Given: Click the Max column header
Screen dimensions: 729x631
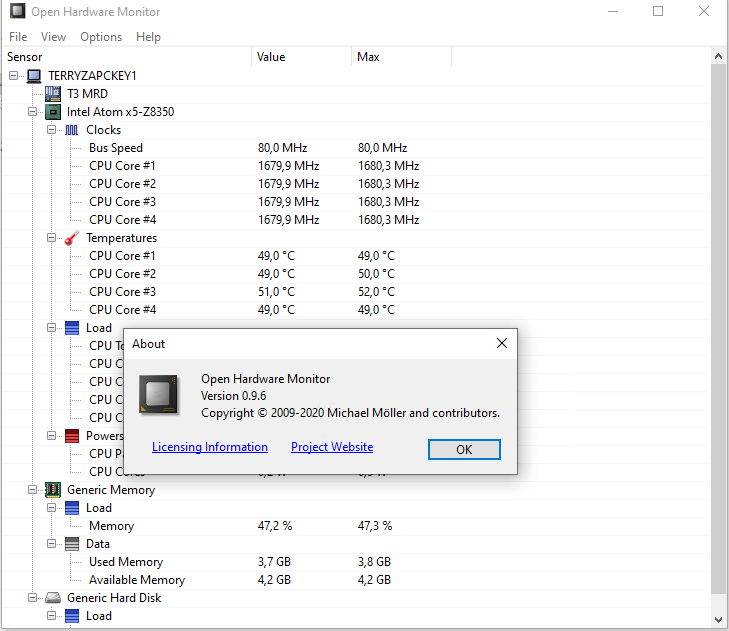Looking at the screenshot, I should 401,57.
